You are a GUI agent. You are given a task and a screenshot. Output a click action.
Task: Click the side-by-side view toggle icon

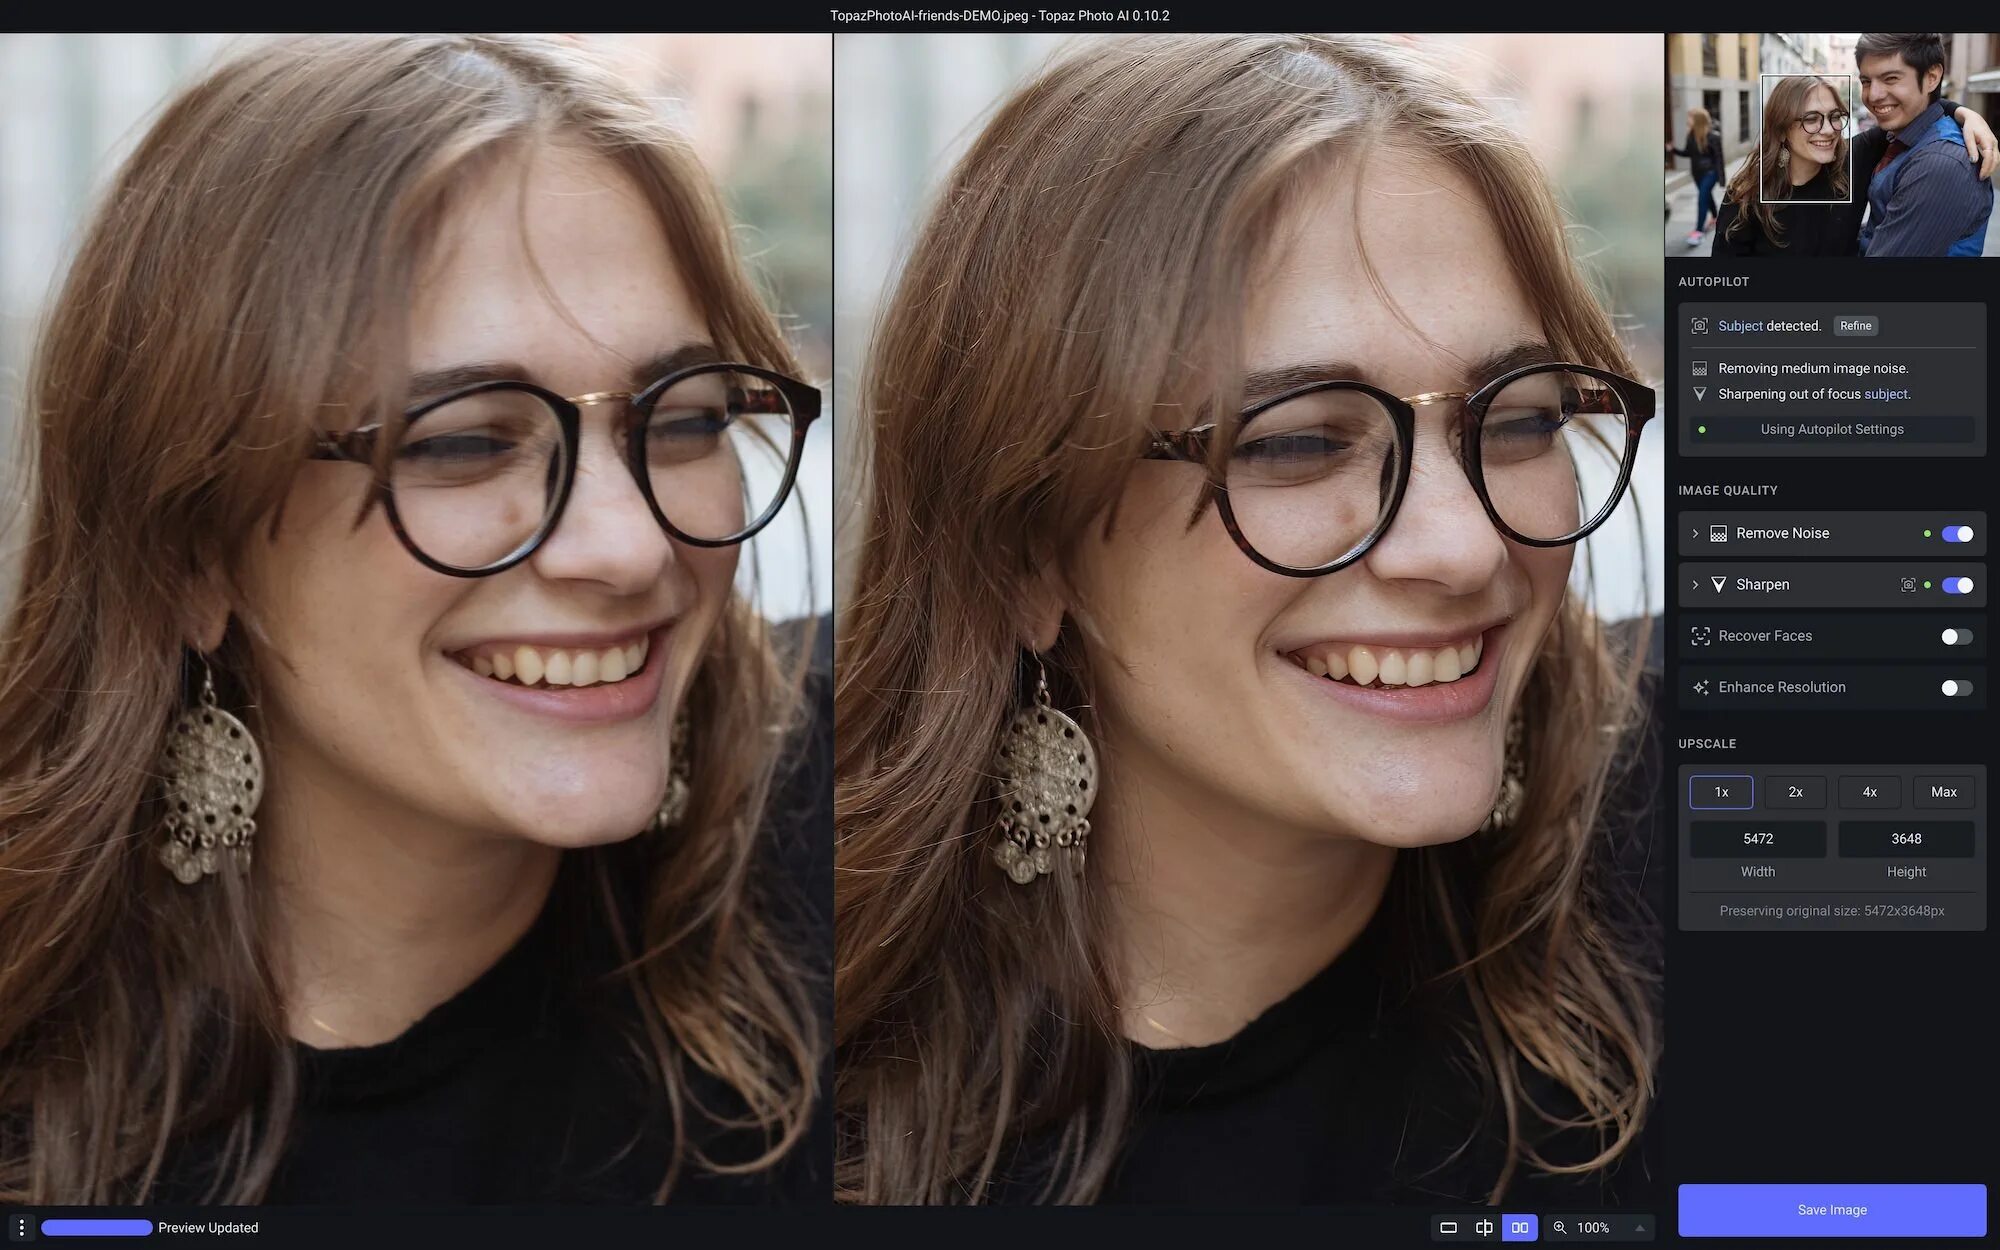coord(1519,1227)
